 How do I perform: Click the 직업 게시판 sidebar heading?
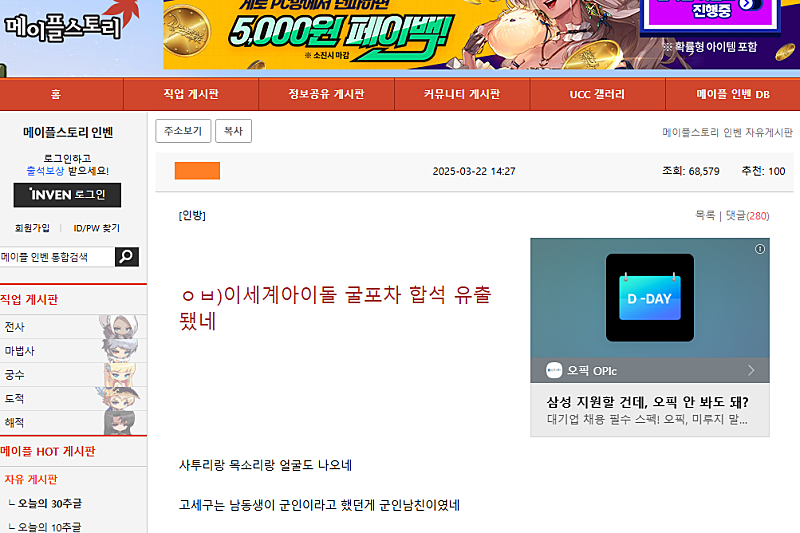point(29,299)
